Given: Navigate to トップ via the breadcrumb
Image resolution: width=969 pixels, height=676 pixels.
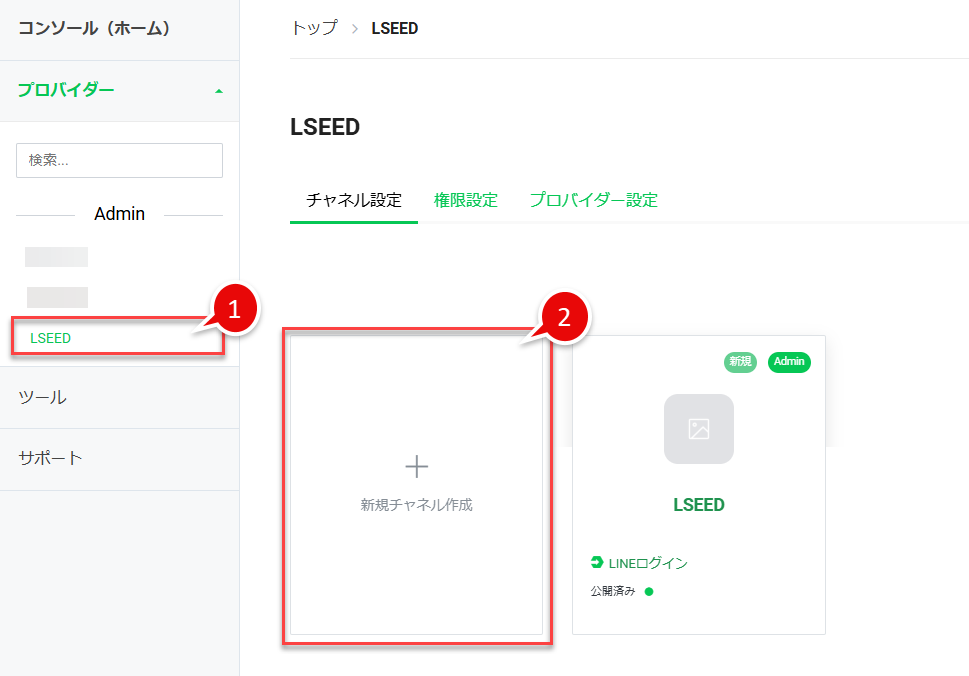Looking at the screenshot, I should click(x=313, y=28).
